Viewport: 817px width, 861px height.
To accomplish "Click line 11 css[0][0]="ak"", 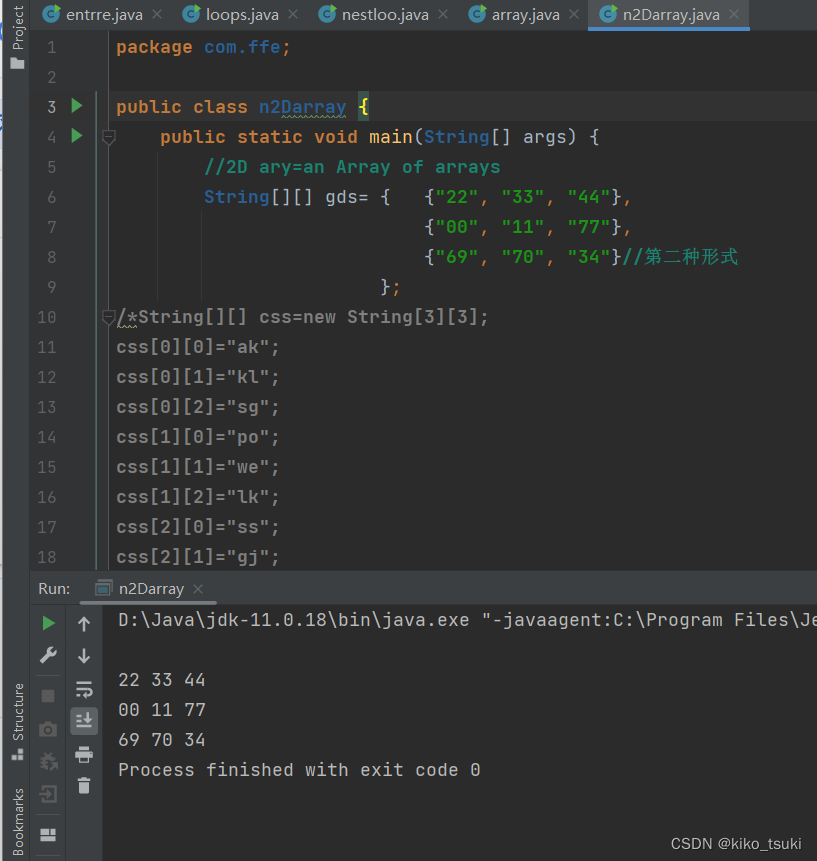I will (x=198, y=347).
